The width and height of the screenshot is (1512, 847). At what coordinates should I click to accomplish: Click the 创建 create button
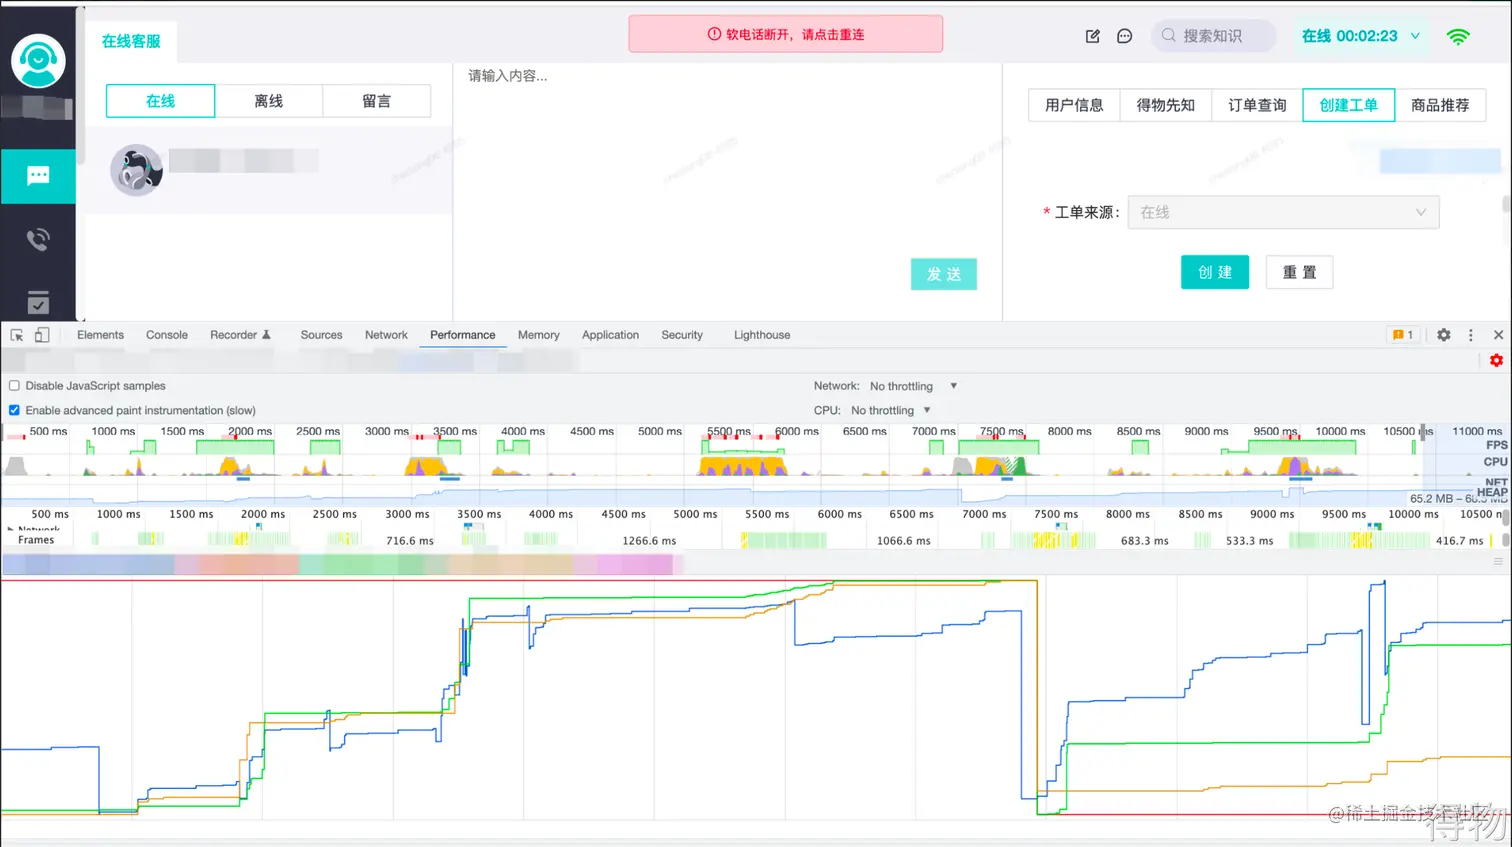coord(1215,272)
